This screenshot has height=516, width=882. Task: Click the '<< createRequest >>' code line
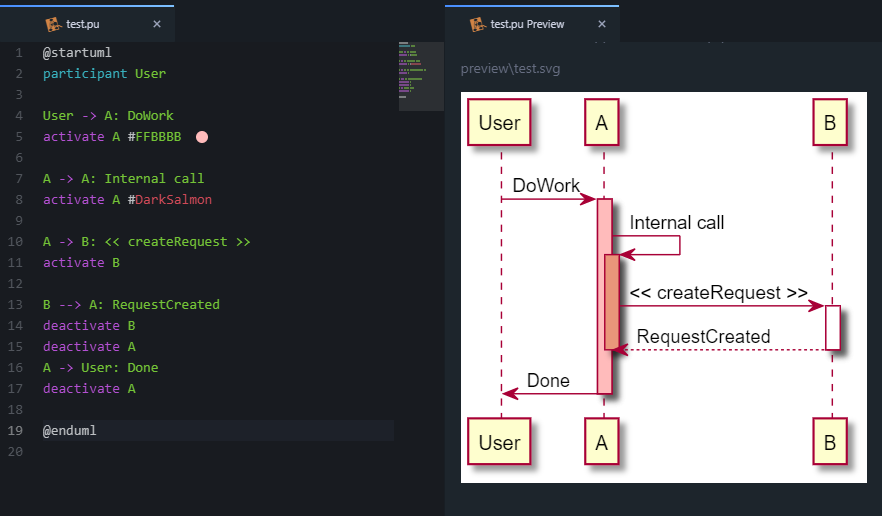[146, 241]
